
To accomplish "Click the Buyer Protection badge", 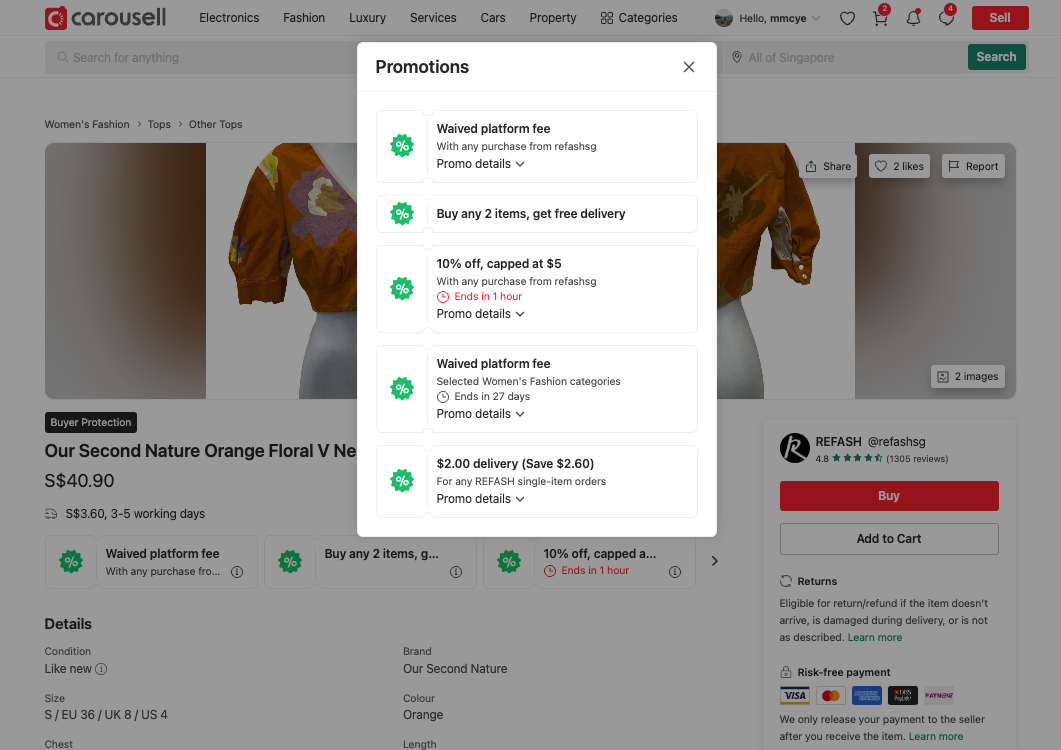I will [91, 422].
